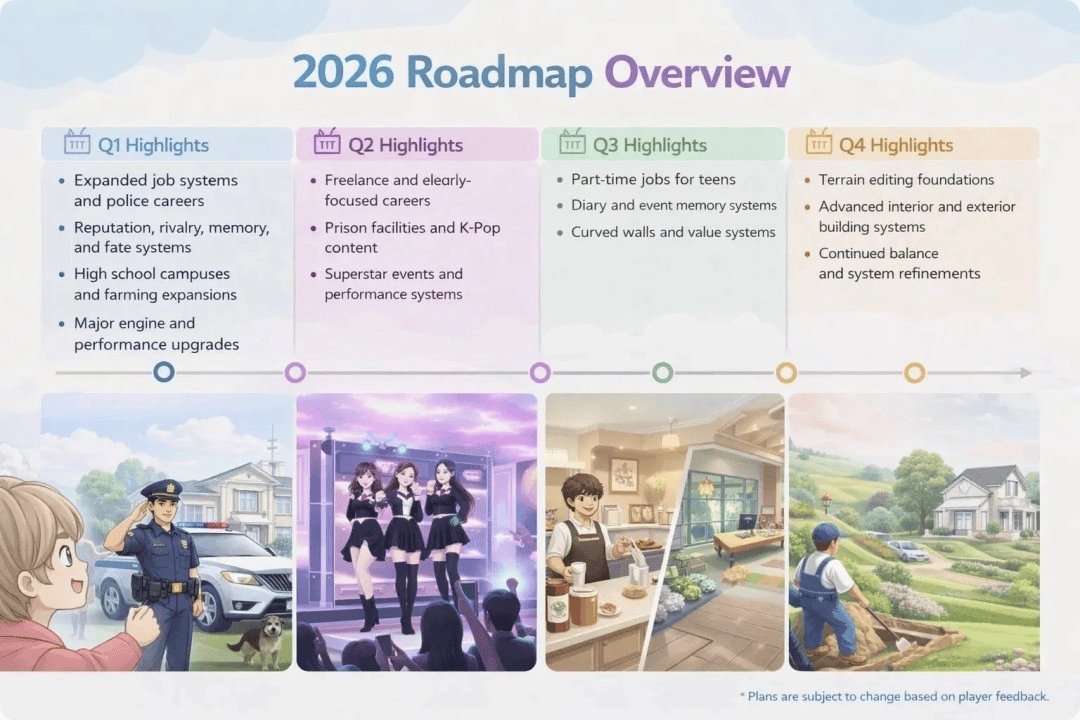
Task: Click the "Part-time jobs for teens" bullet
Action: coord(653,180)
